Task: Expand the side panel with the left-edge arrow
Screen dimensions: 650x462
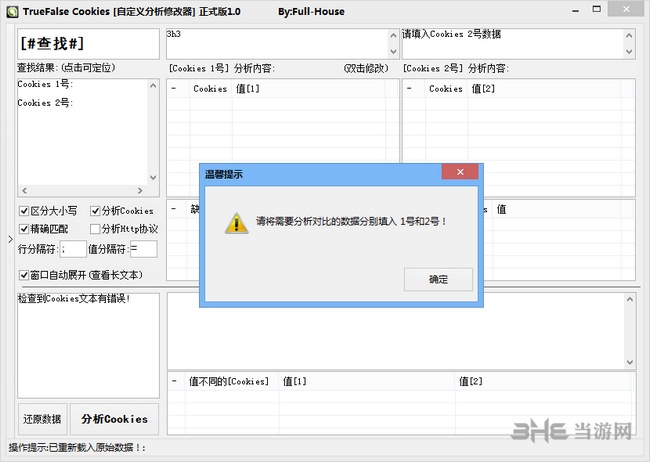Action: (x=10, y=239)
